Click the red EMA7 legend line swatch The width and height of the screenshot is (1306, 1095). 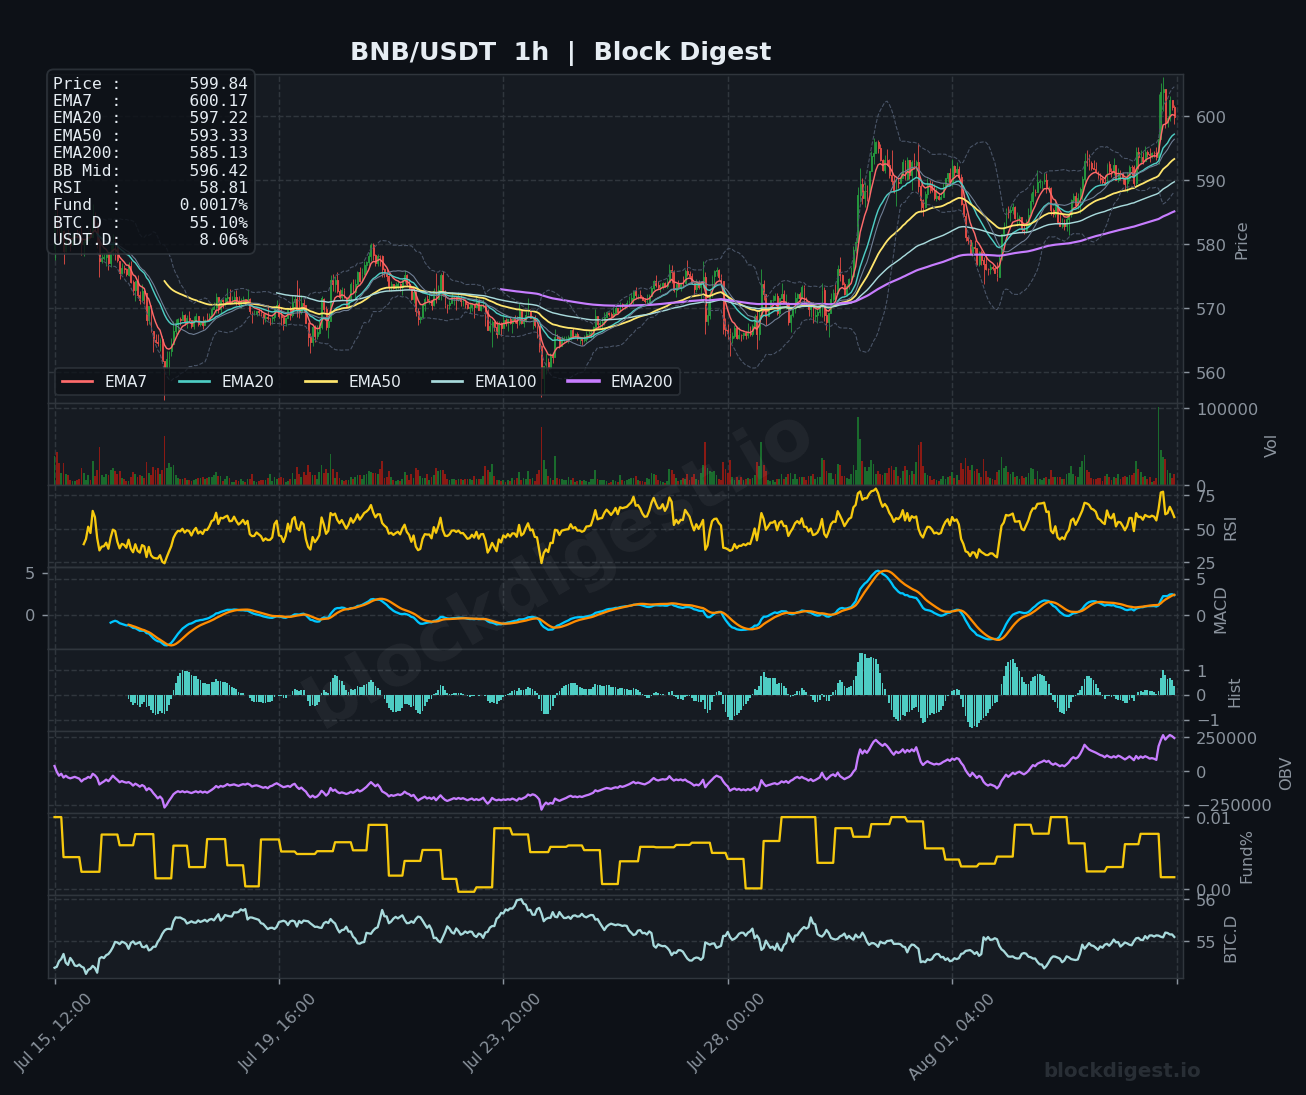[x=77, y=382]
